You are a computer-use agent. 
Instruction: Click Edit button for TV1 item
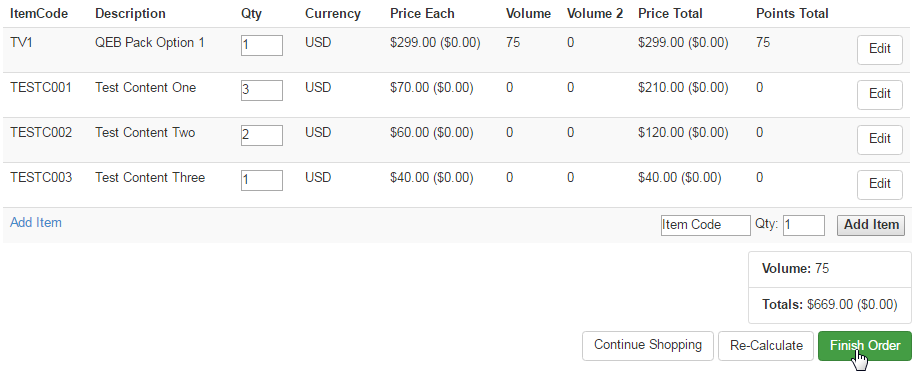pos(879,49)
